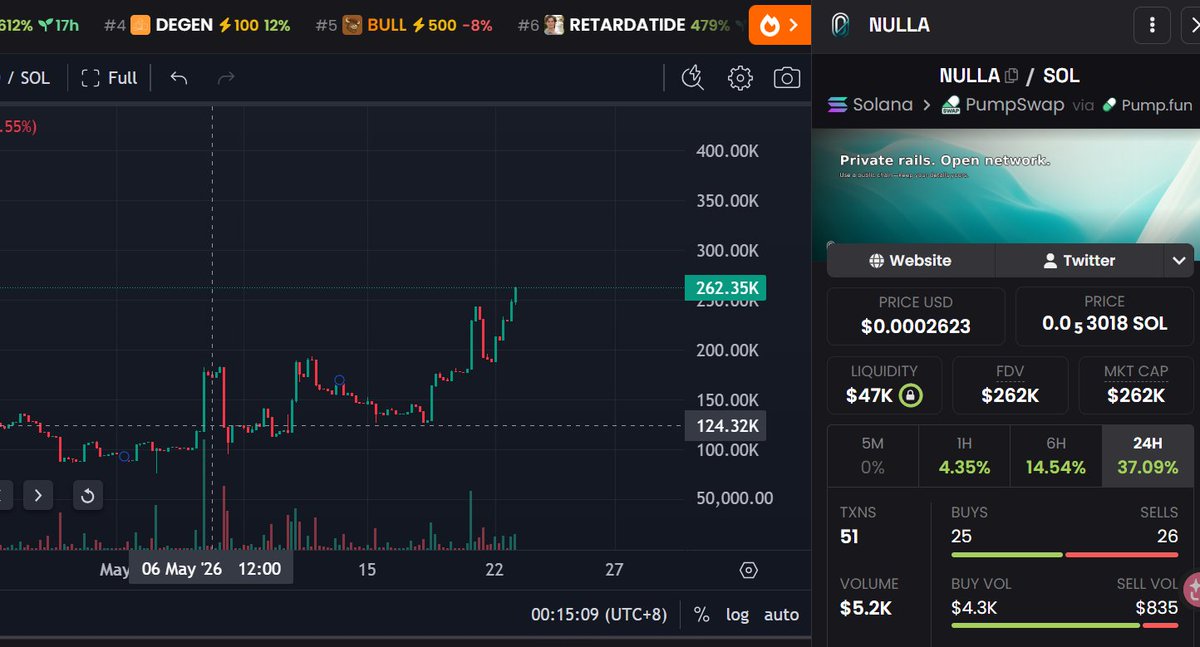Click the 50,000.00 volume axis label
1200x647 pixels.
coord(734,497)
